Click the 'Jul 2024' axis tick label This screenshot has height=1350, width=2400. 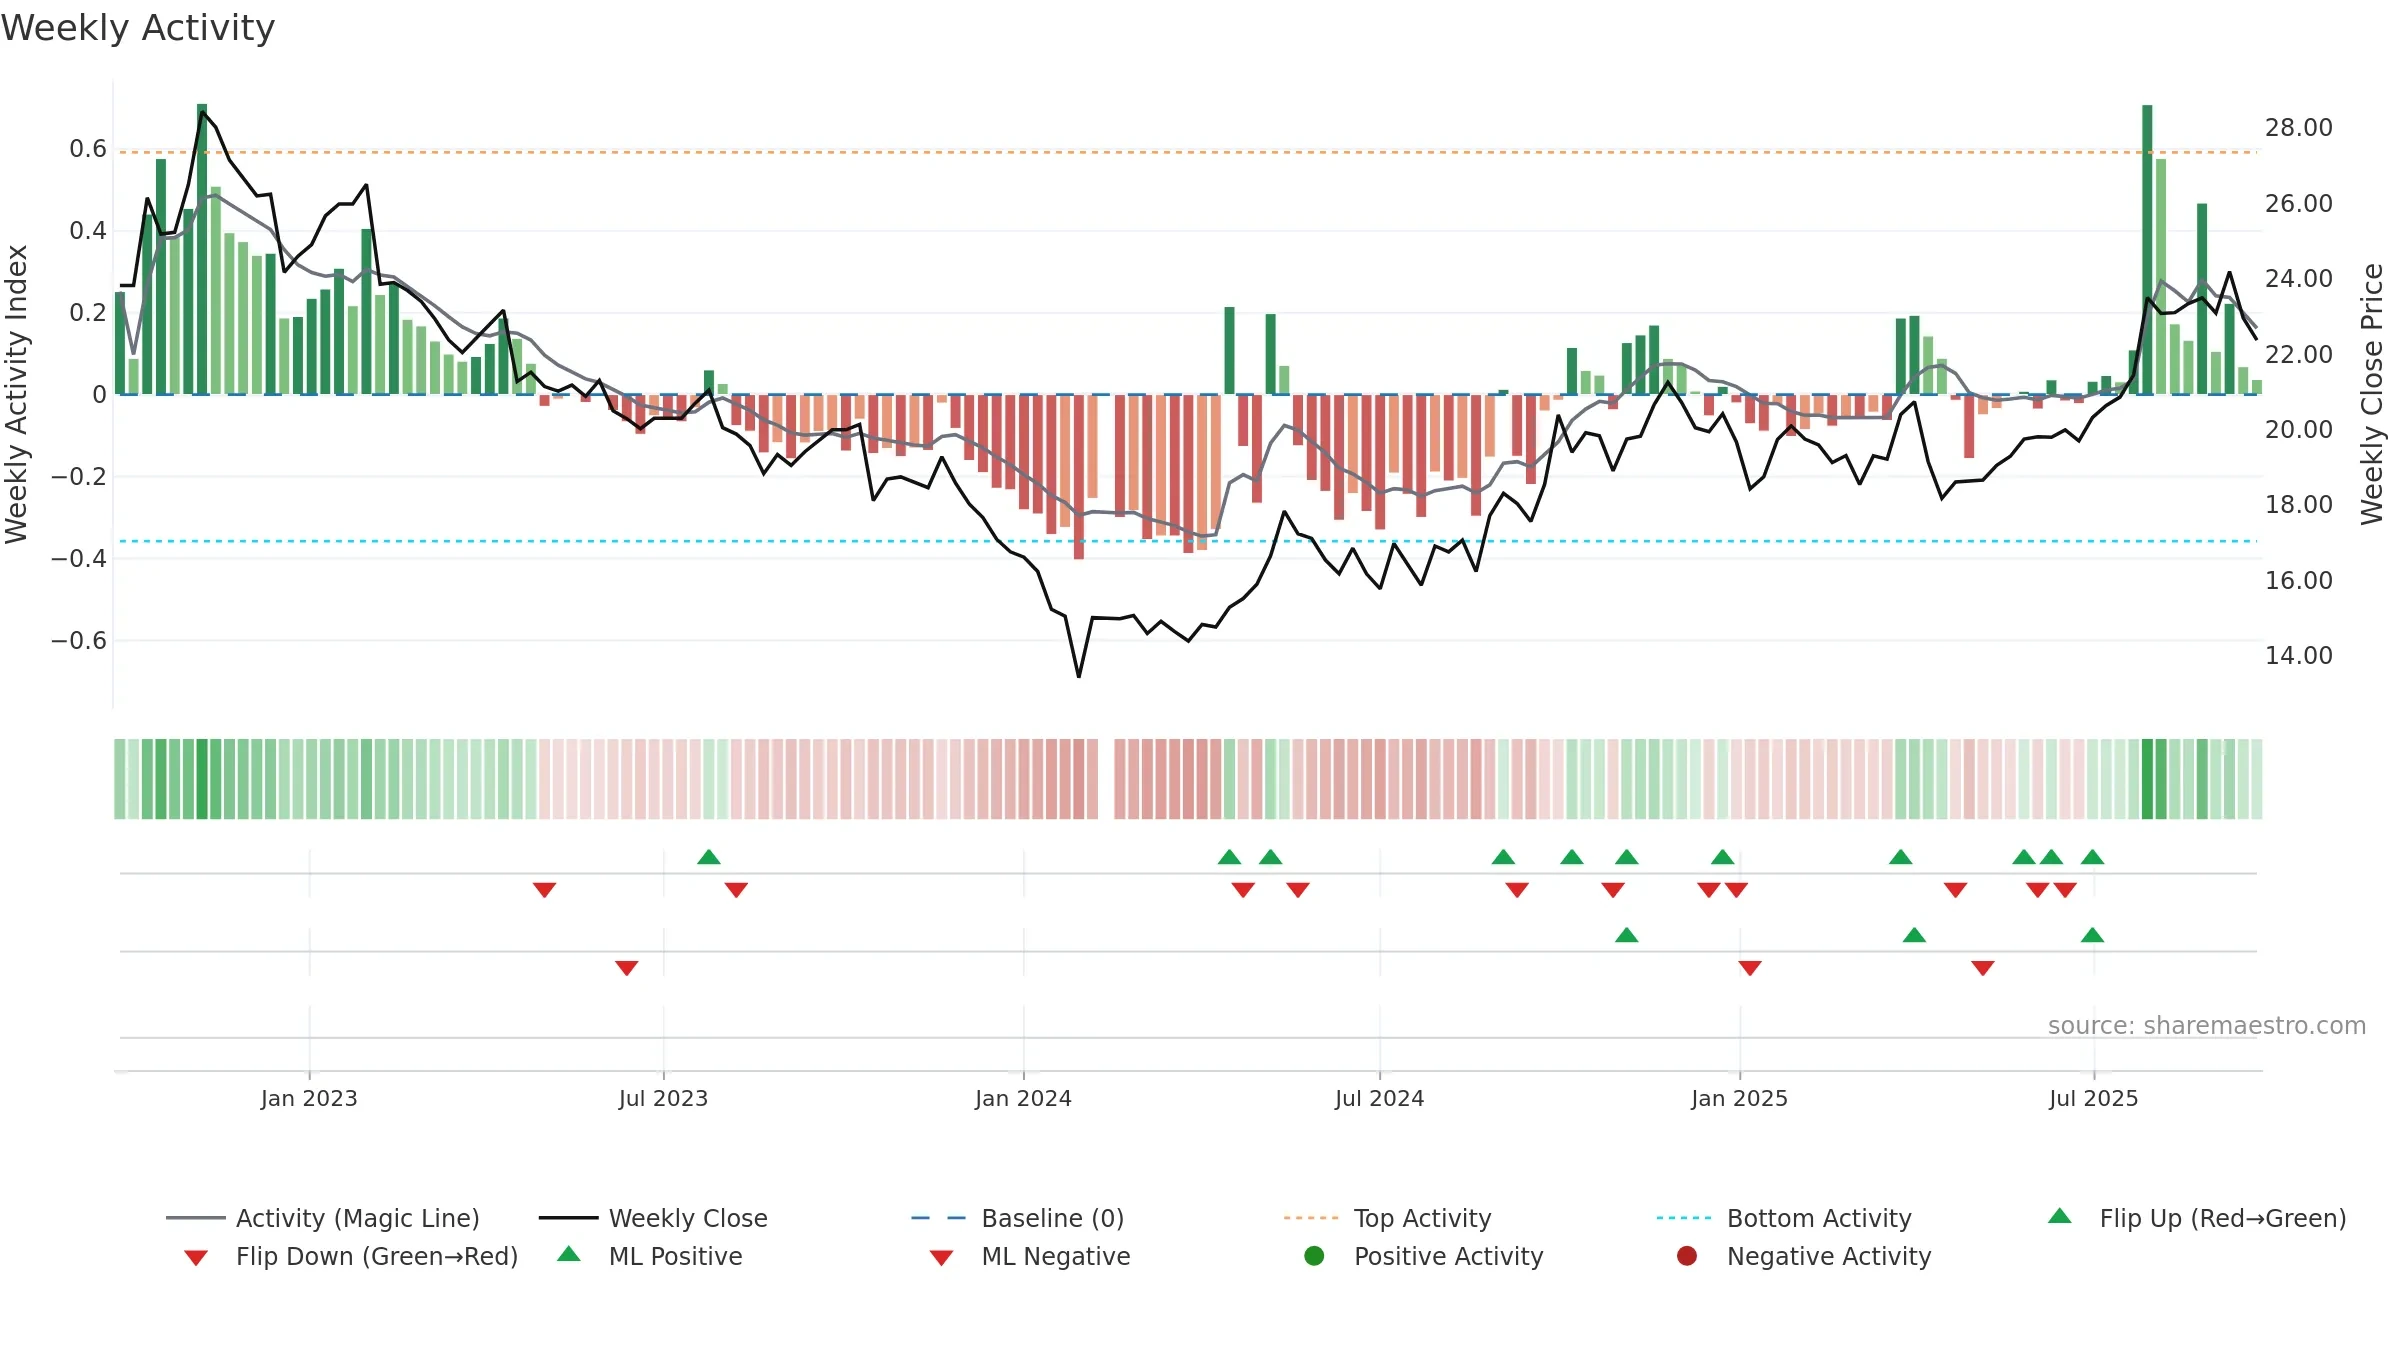(1379, 1098)
